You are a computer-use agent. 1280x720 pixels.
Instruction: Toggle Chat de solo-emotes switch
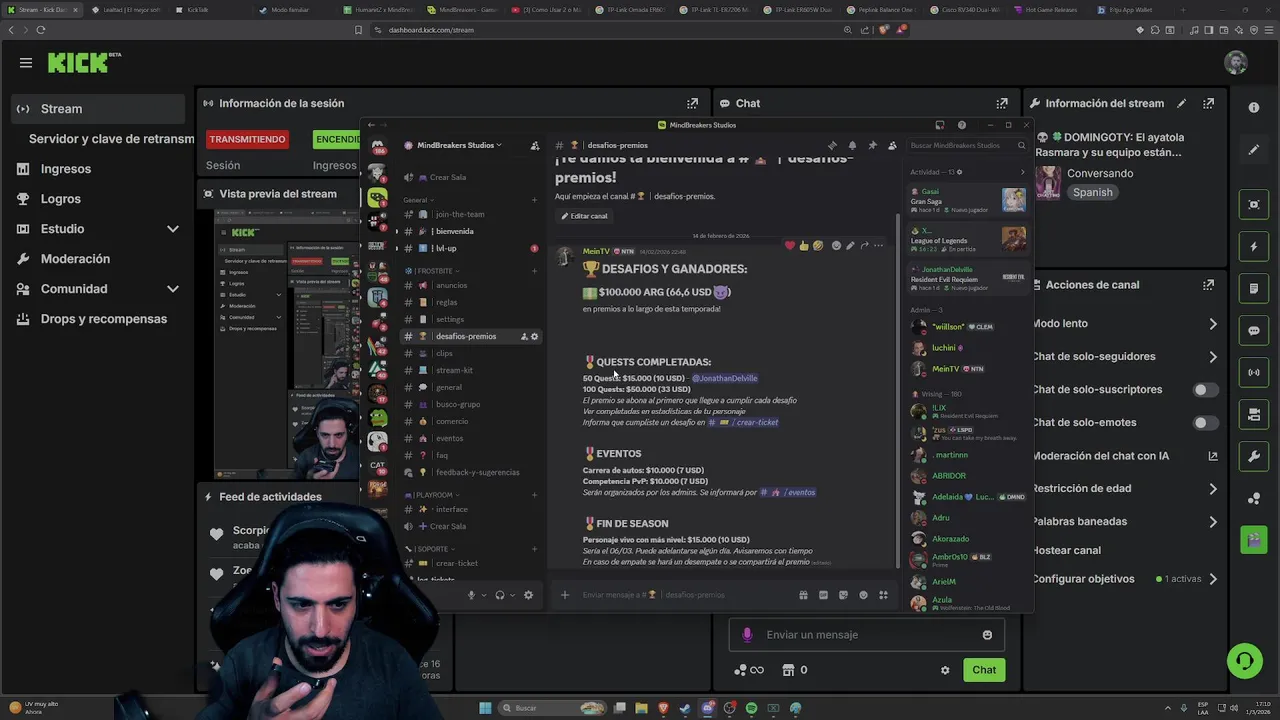(1205, 423)
